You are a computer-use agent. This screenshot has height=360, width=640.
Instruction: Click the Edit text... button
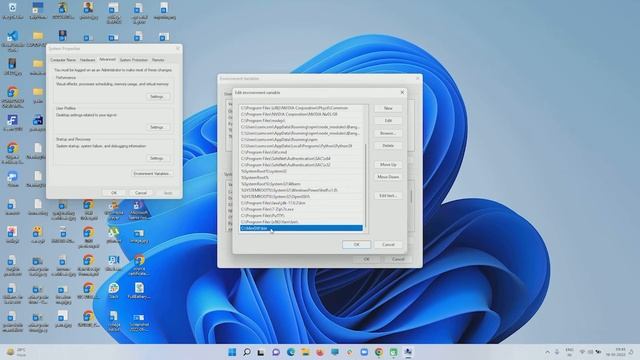[388, 196]
